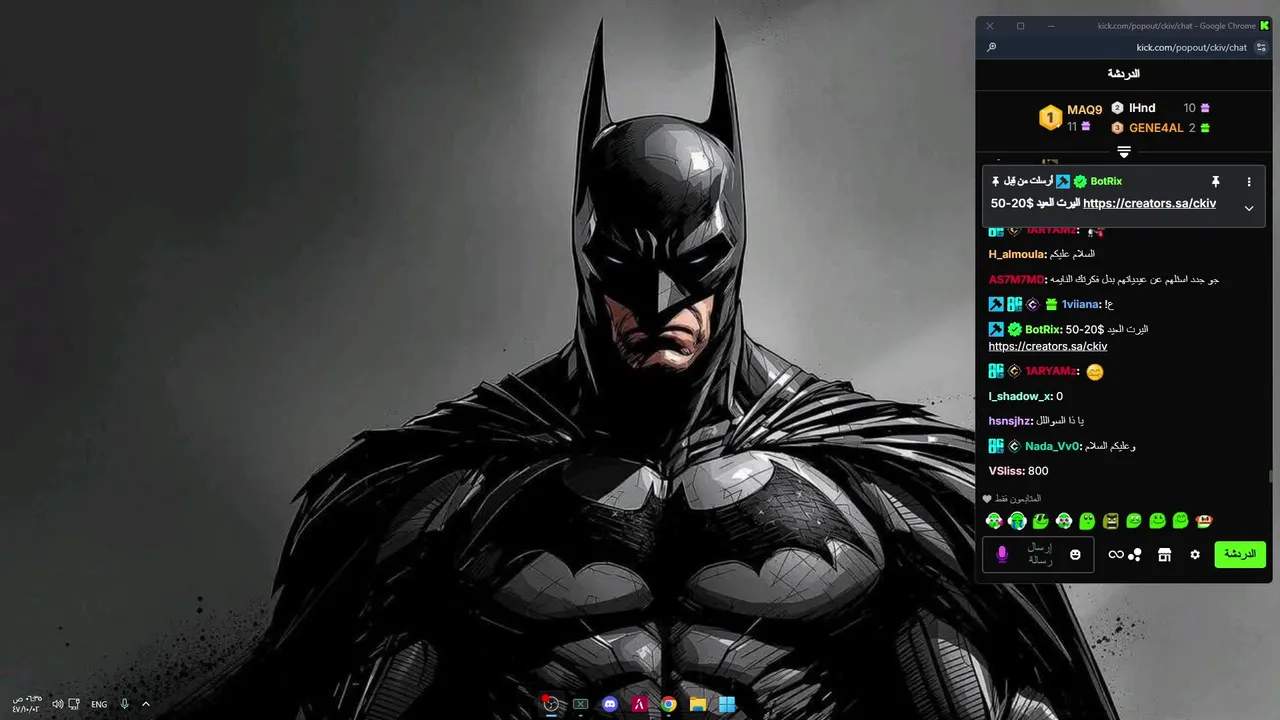The width and height of the screenshot is (1280, 720).
Task: Click the 1ARYAMz message with smiling emoji
Action: (1047, 371)
